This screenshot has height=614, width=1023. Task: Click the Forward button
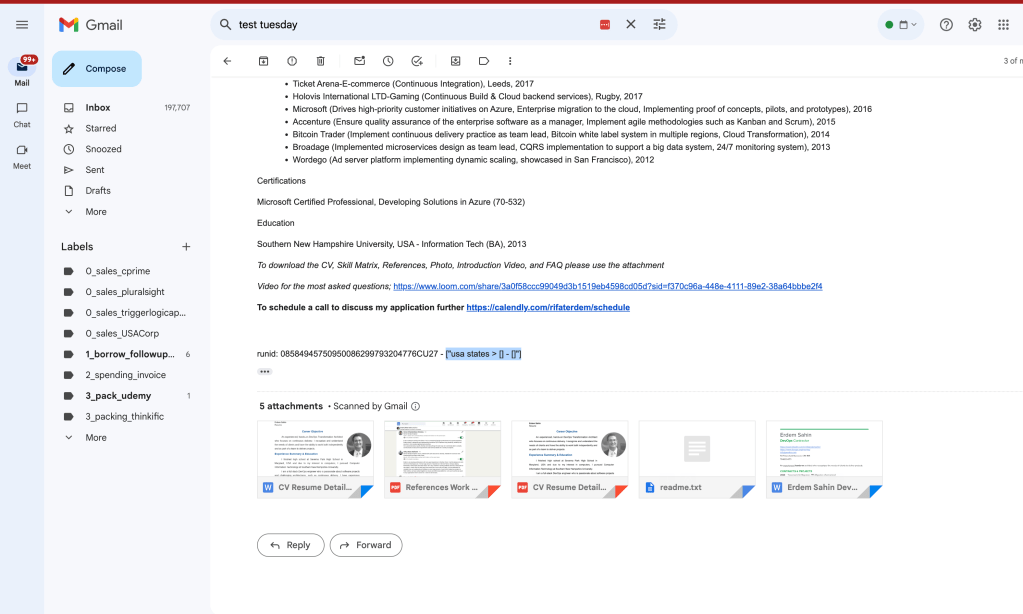[365, 545]
